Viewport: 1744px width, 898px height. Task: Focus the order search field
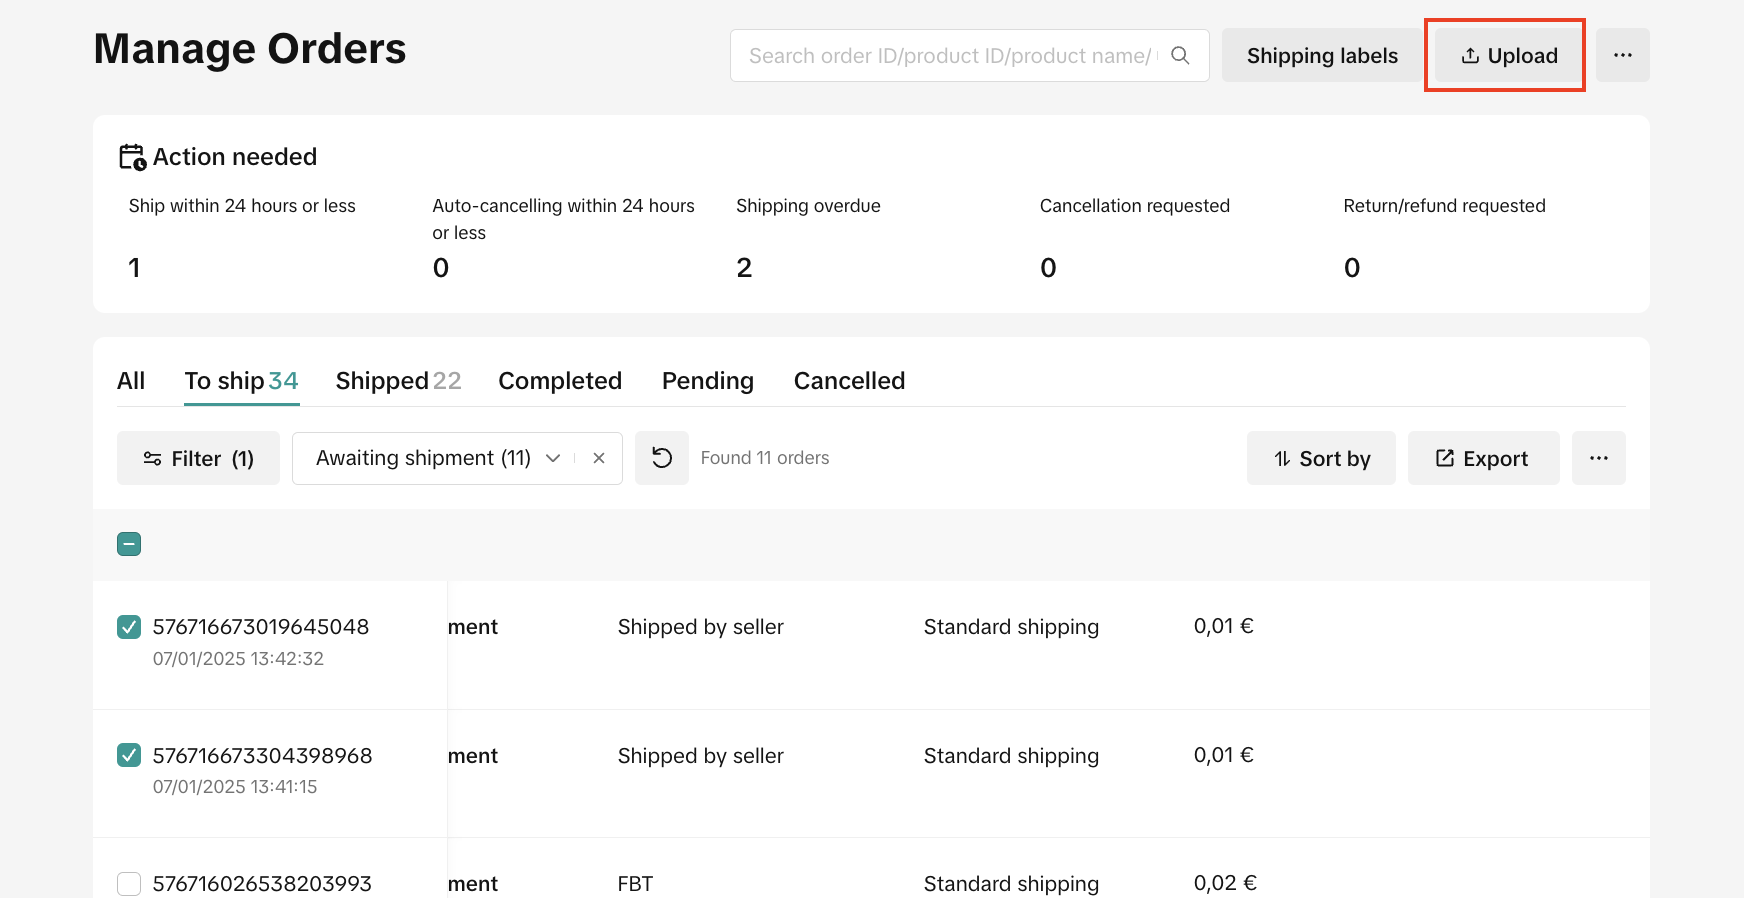(950, 56)
